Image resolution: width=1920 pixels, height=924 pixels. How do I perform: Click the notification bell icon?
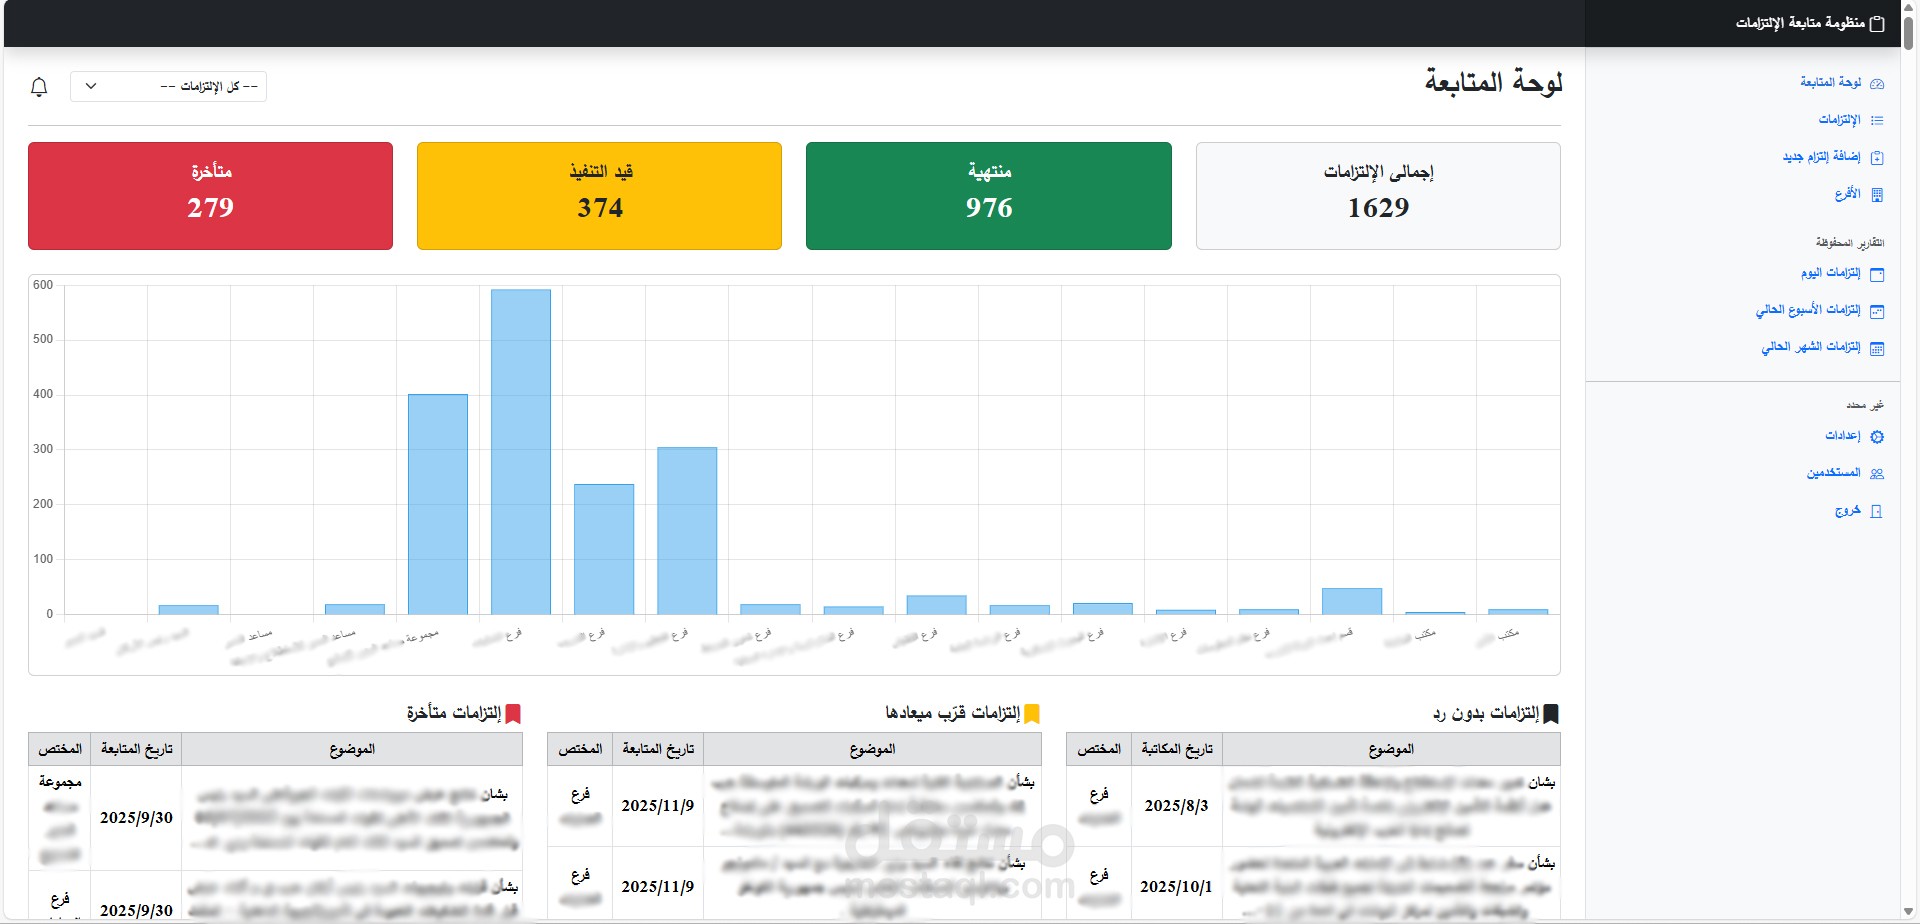tap(39, 87)
